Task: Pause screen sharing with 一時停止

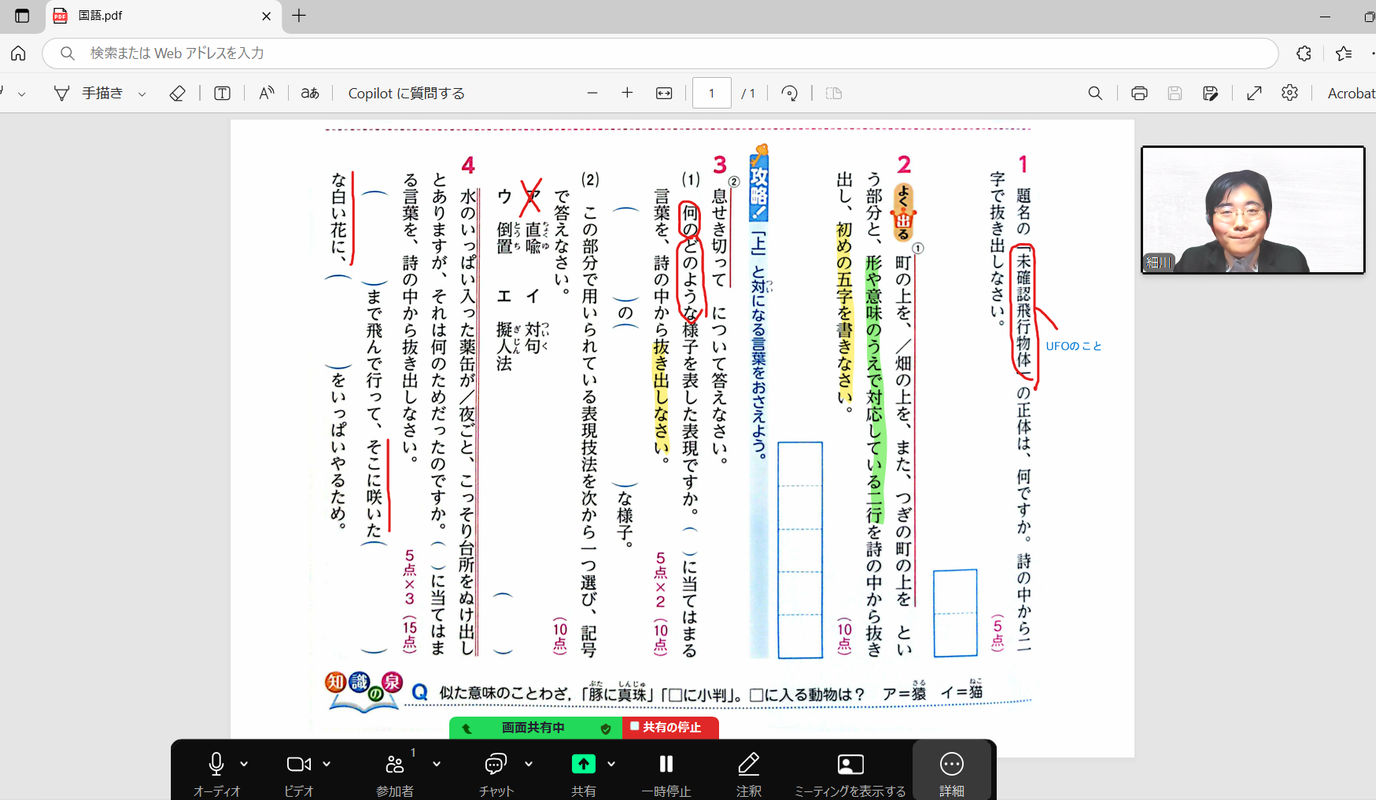Action: (666, 771)
